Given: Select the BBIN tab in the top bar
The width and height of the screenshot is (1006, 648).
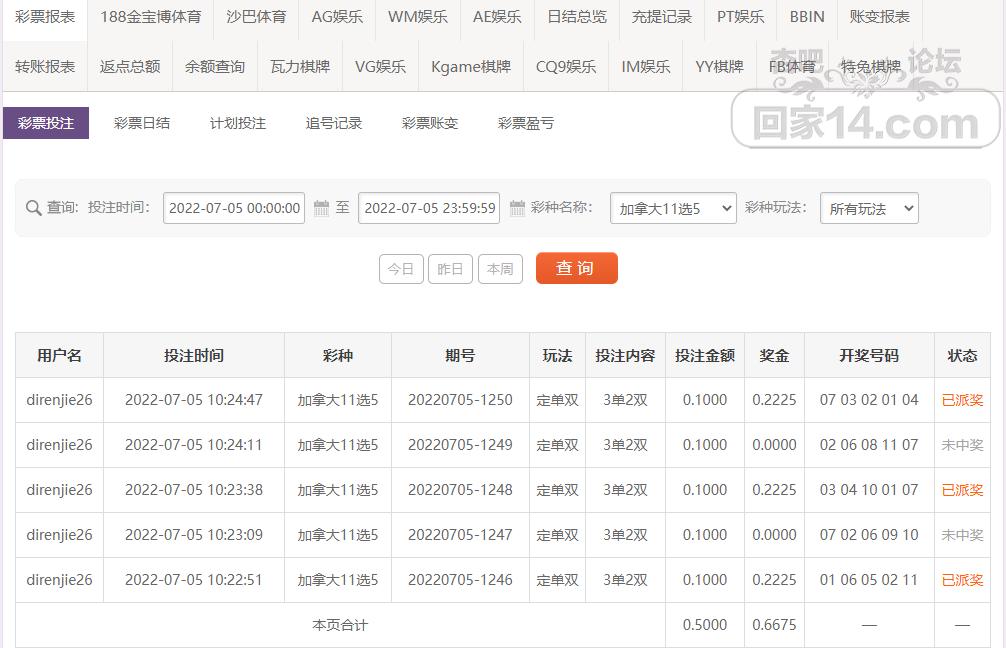Looking at the screenshot, I should point(805,17).
